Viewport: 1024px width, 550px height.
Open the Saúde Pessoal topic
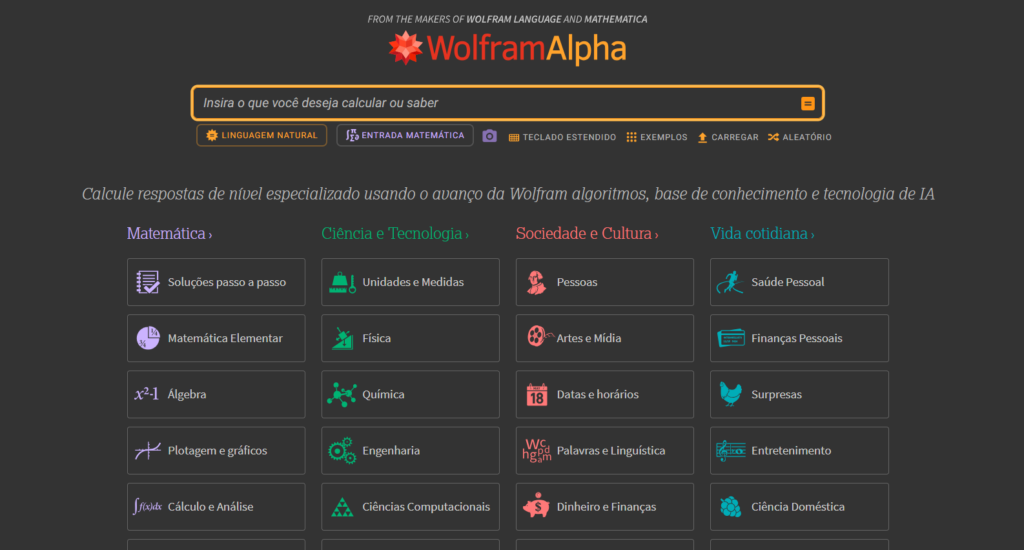[799, 282]
